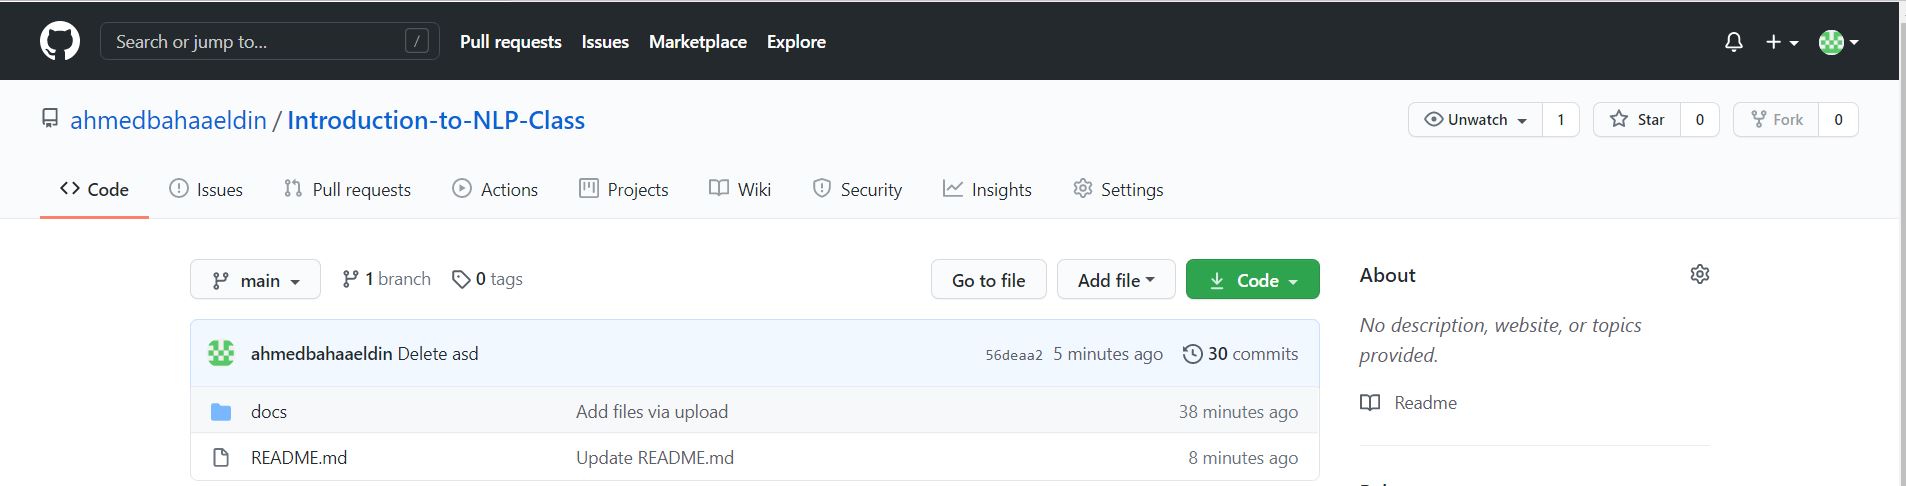Click the repository book icon

(x=50, y=119)
